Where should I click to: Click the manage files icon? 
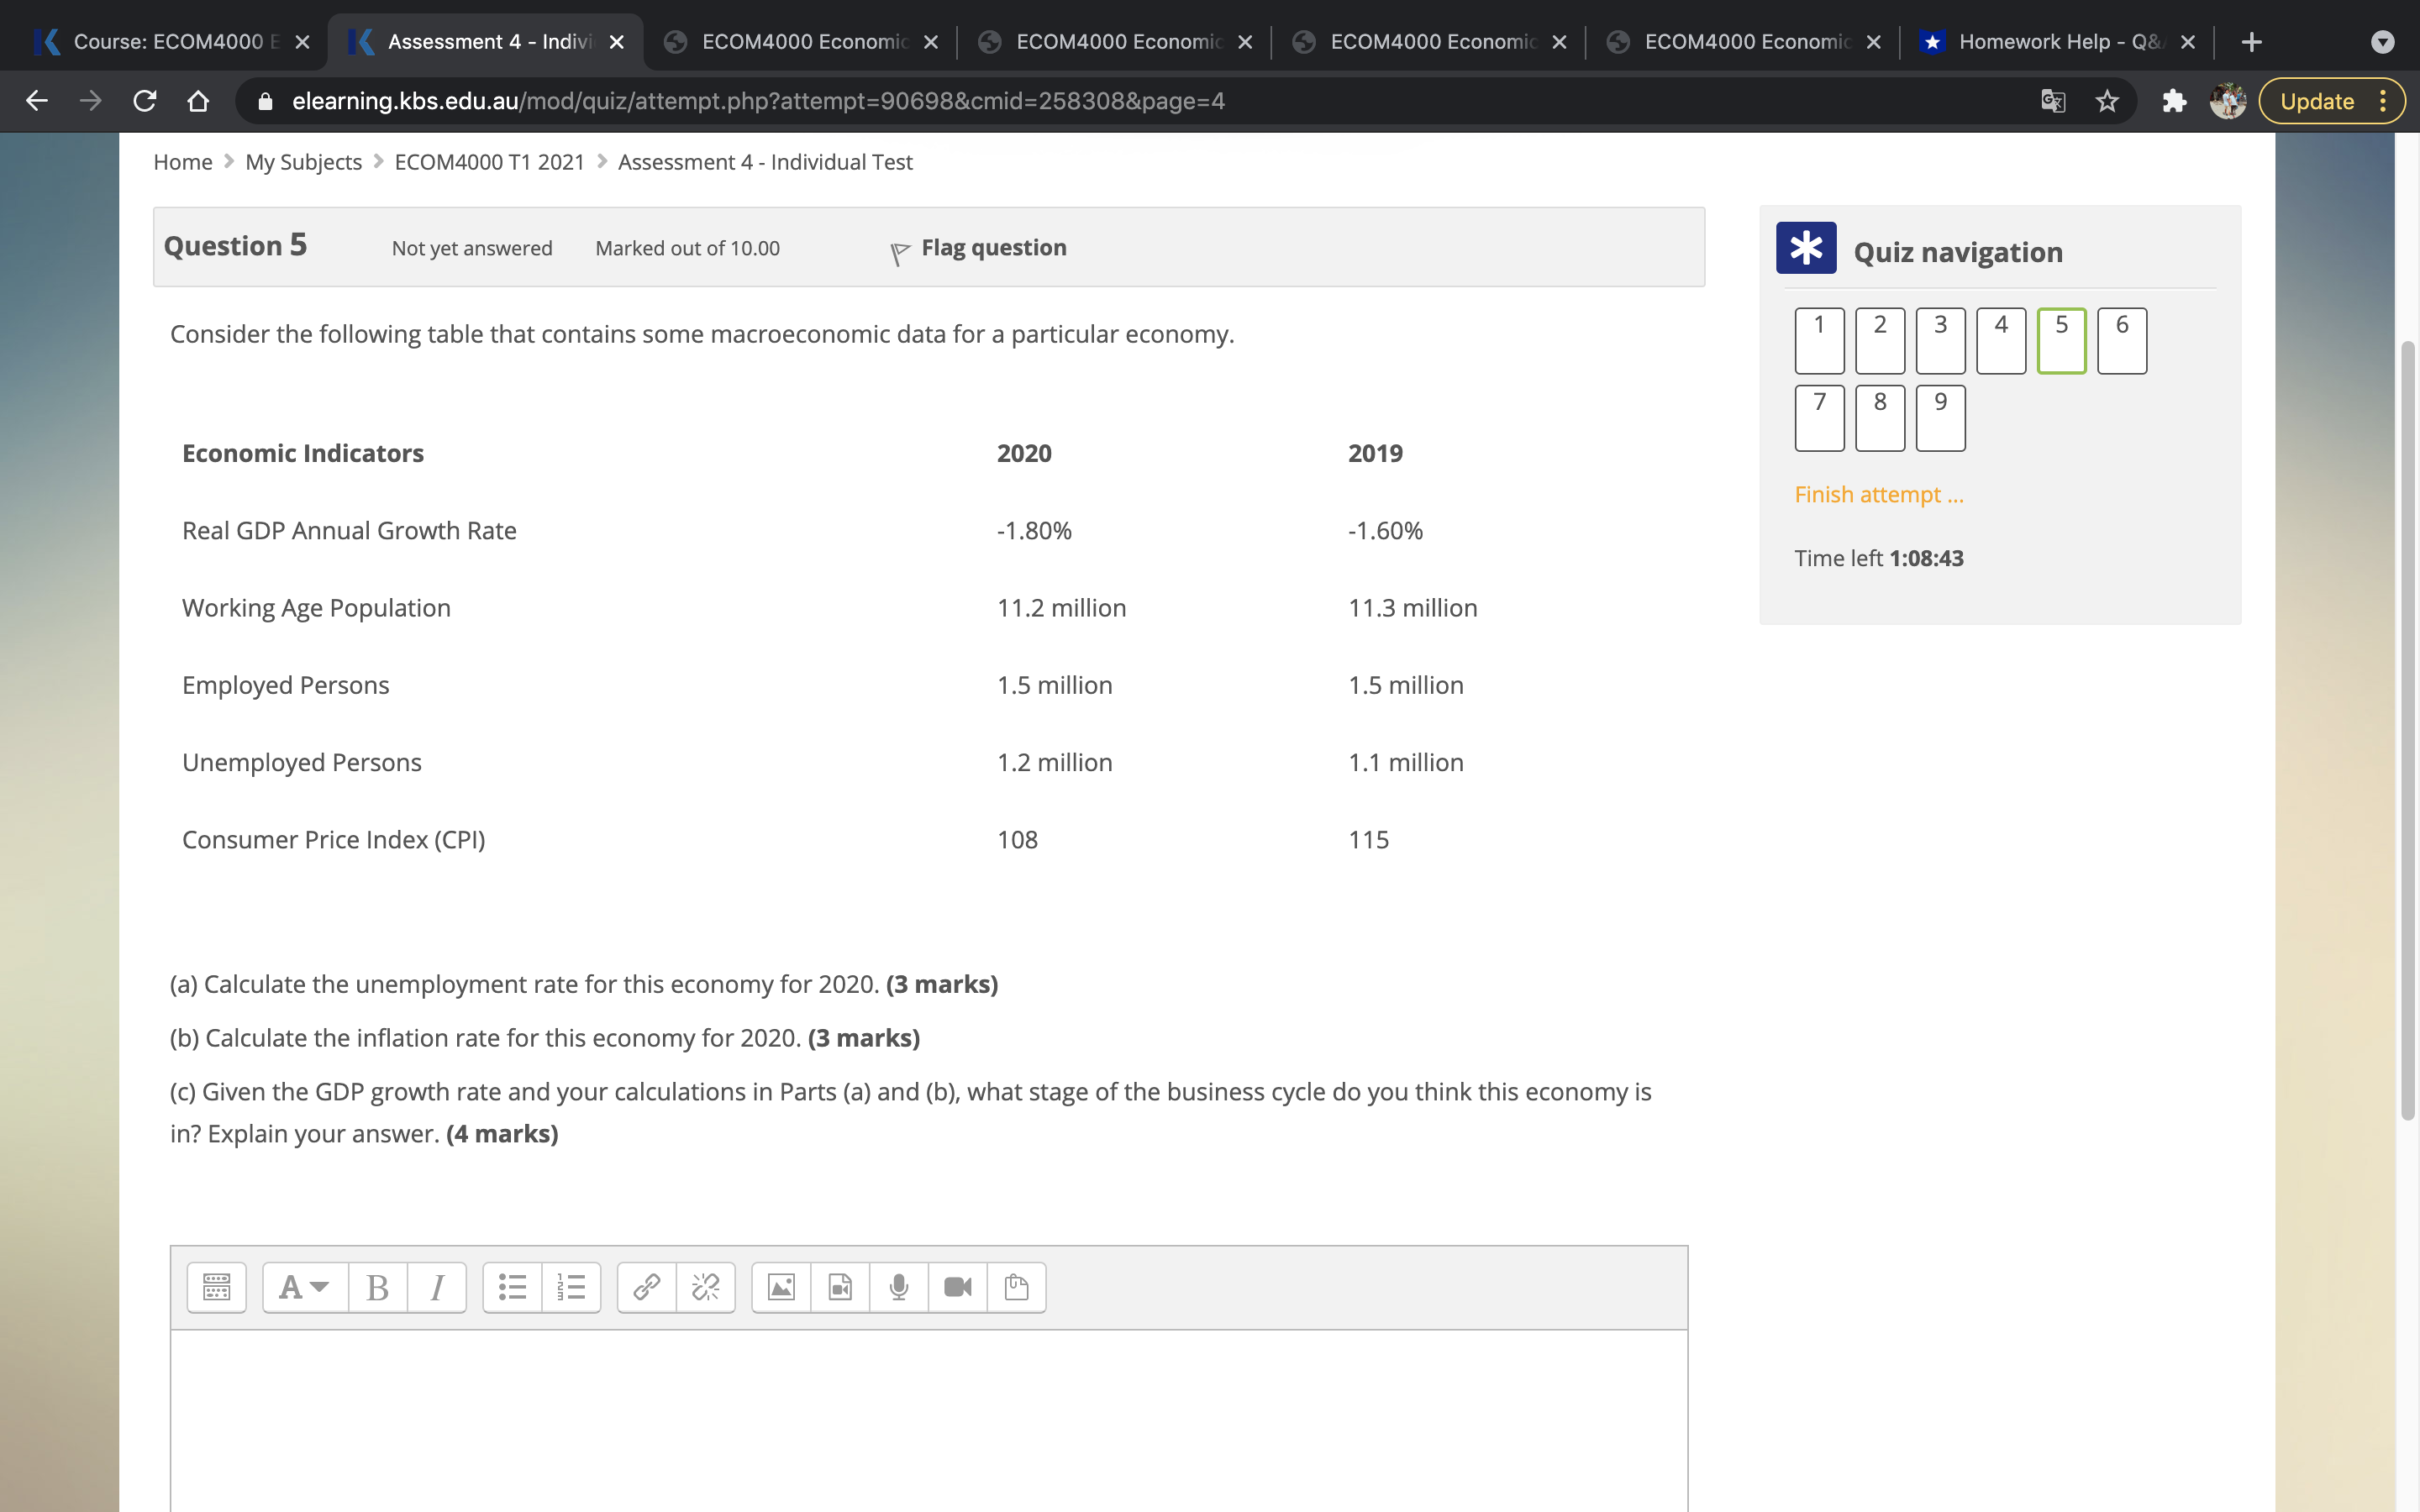point(1016,1286)
